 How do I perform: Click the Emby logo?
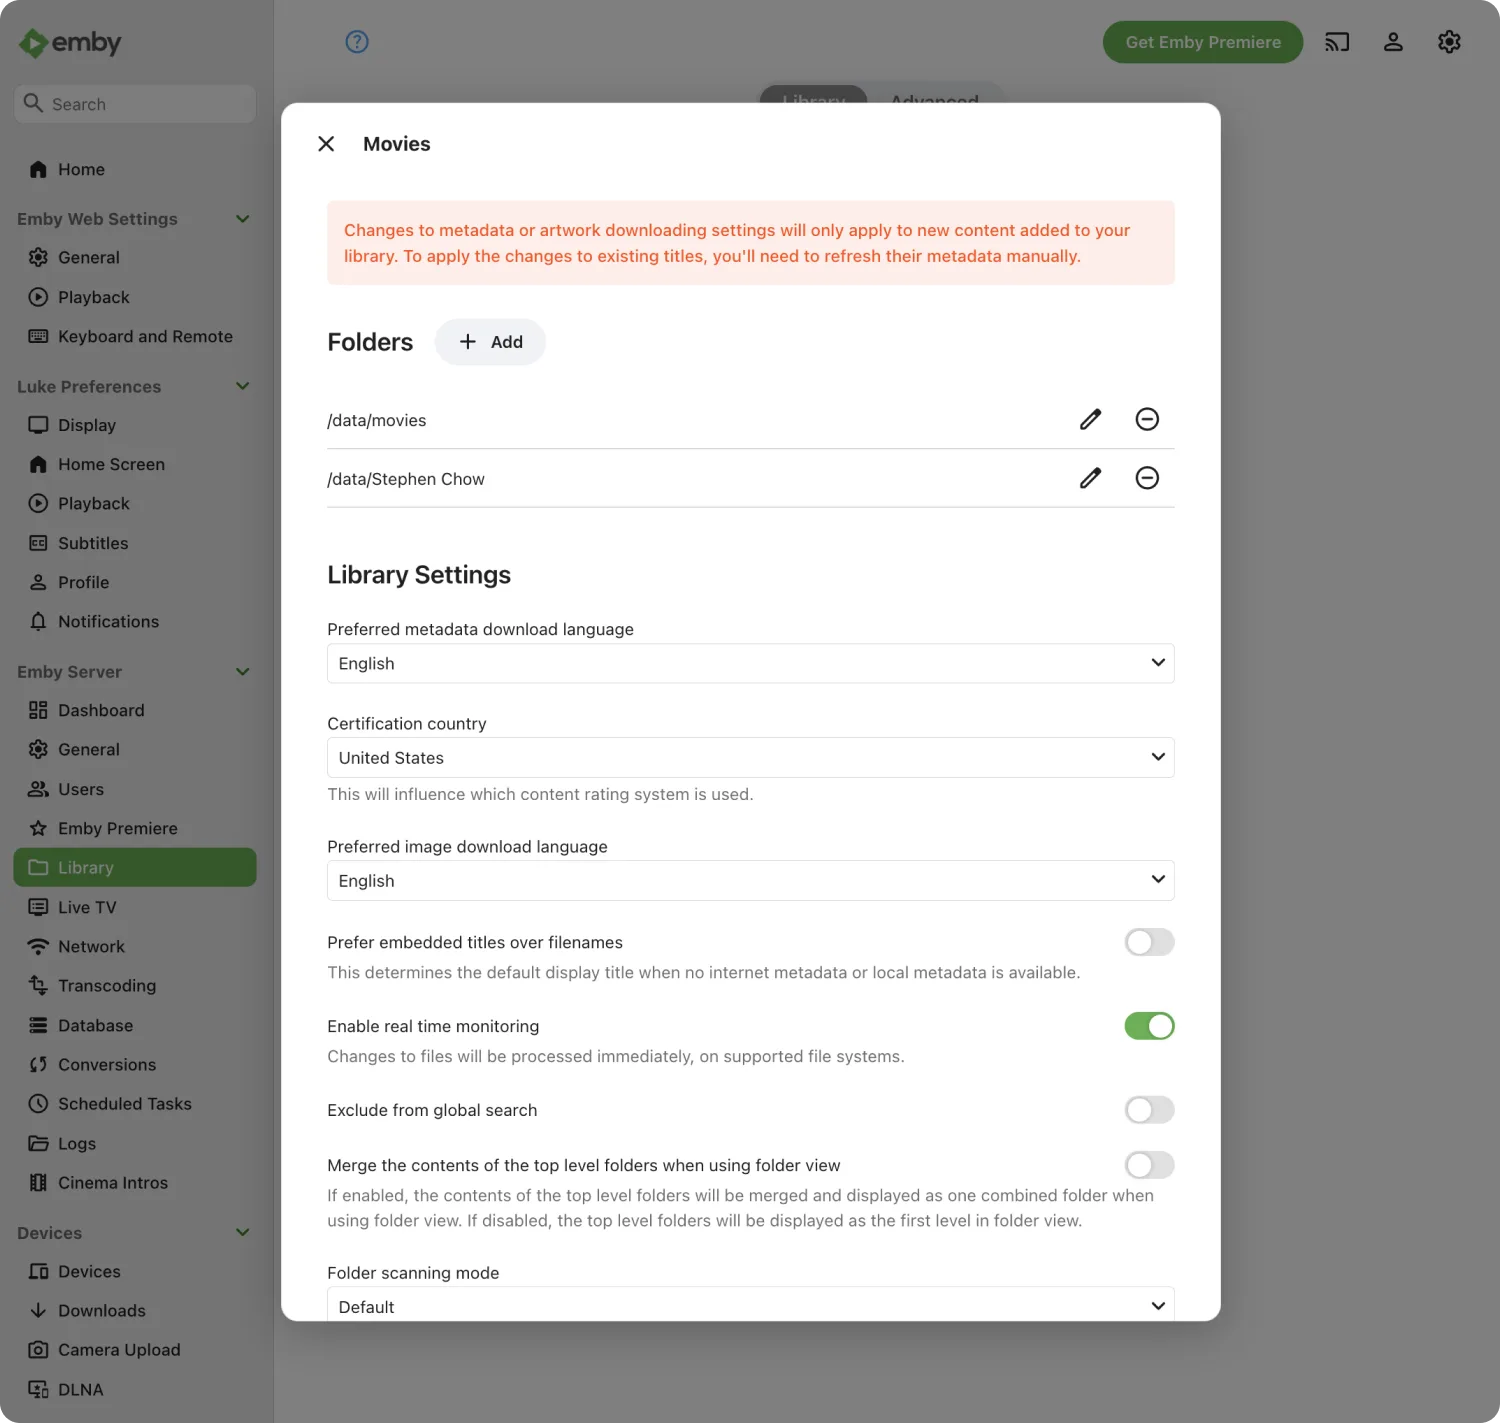[70, 43]
